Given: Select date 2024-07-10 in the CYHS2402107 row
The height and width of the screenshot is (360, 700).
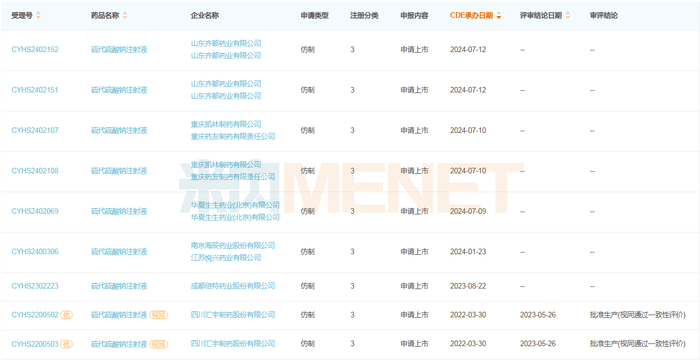Looking at the screenshot, I should [468, 130].
